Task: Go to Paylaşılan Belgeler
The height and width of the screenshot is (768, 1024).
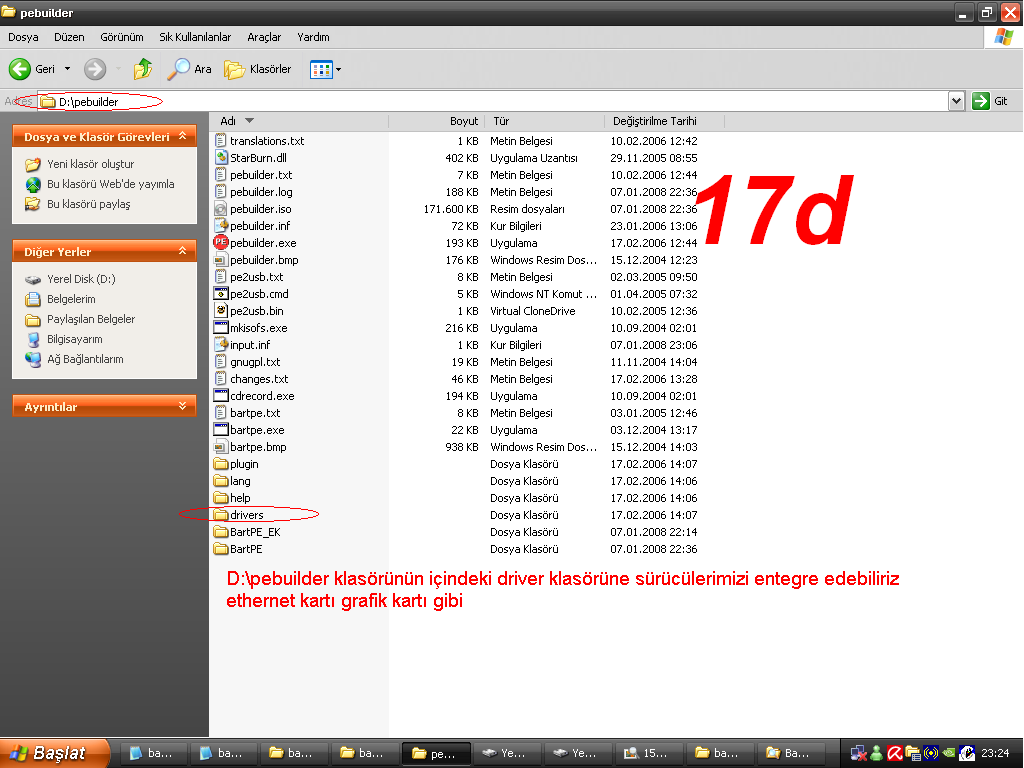Action: 91,319
